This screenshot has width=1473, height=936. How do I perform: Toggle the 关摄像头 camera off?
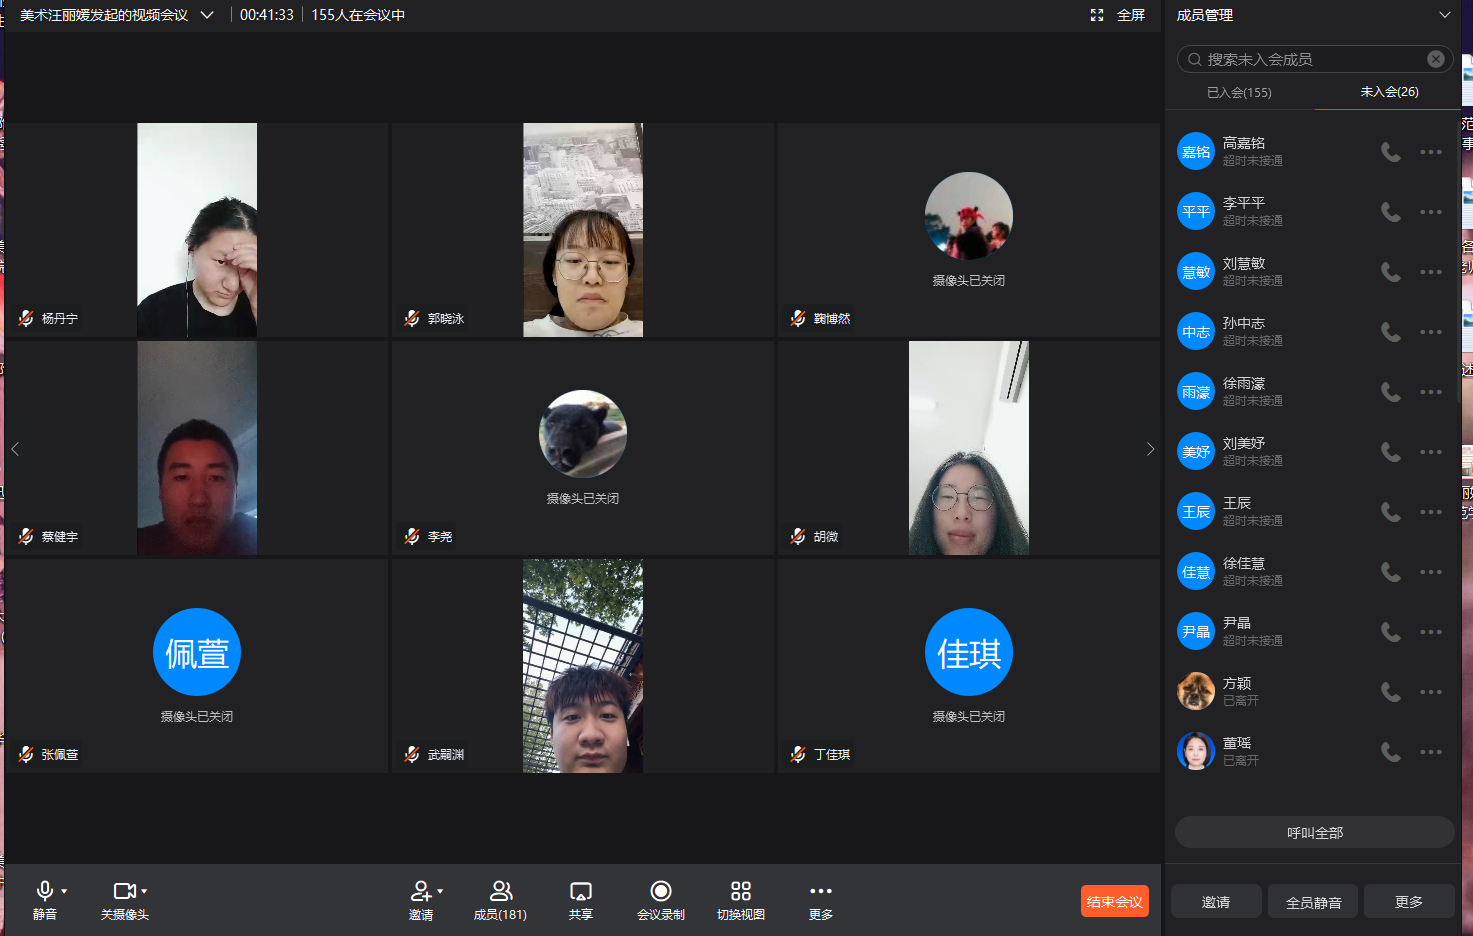(x=124, y=892)
